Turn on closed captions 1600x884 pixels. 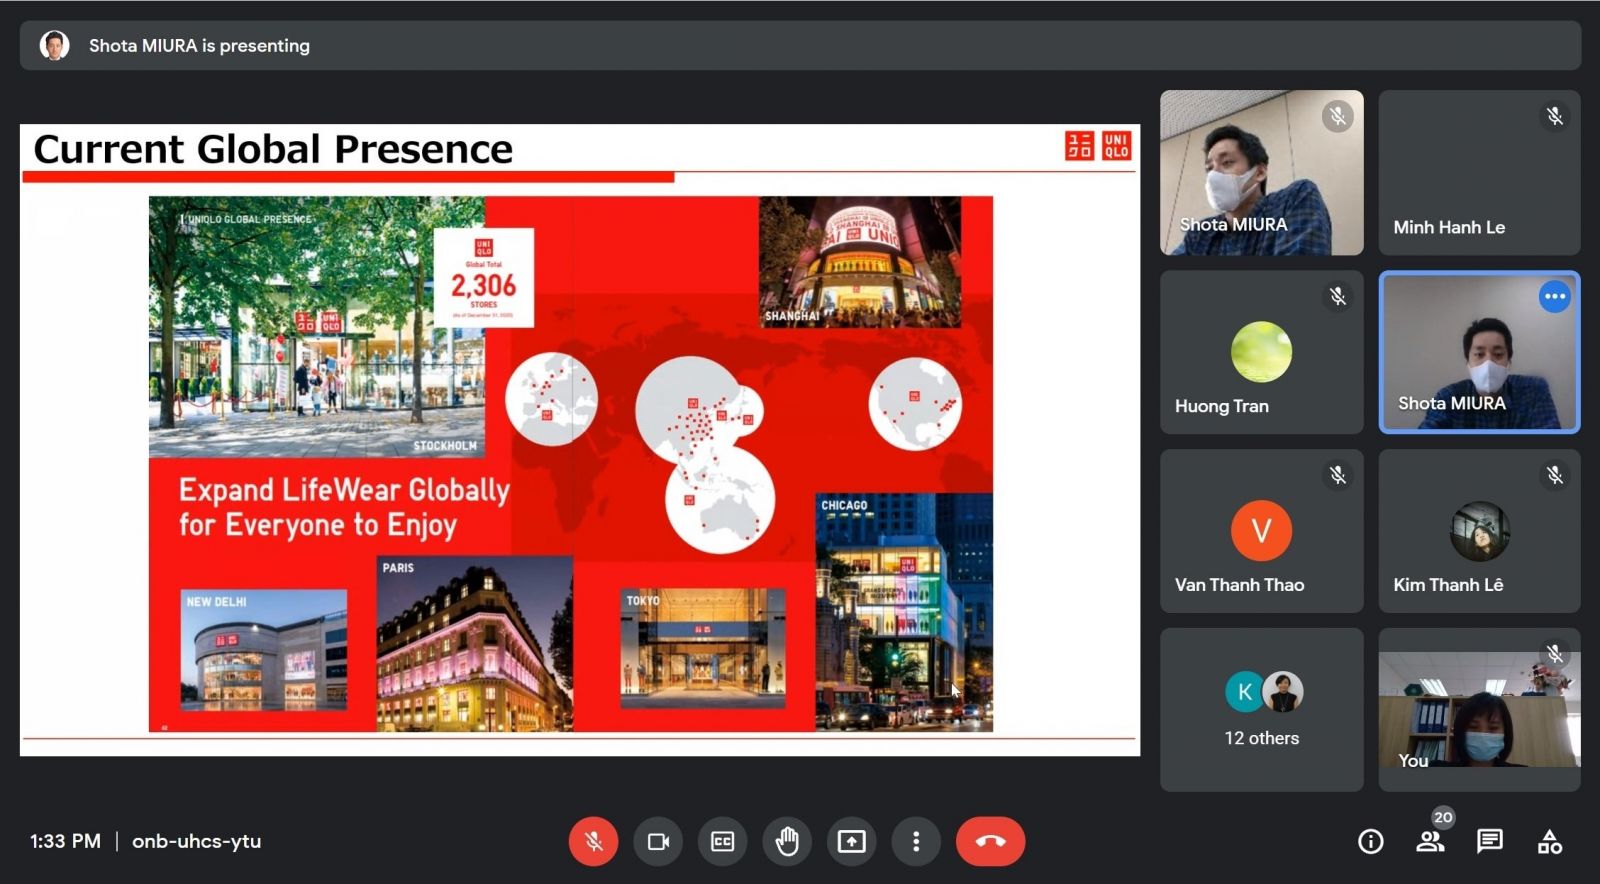point(722,842)
